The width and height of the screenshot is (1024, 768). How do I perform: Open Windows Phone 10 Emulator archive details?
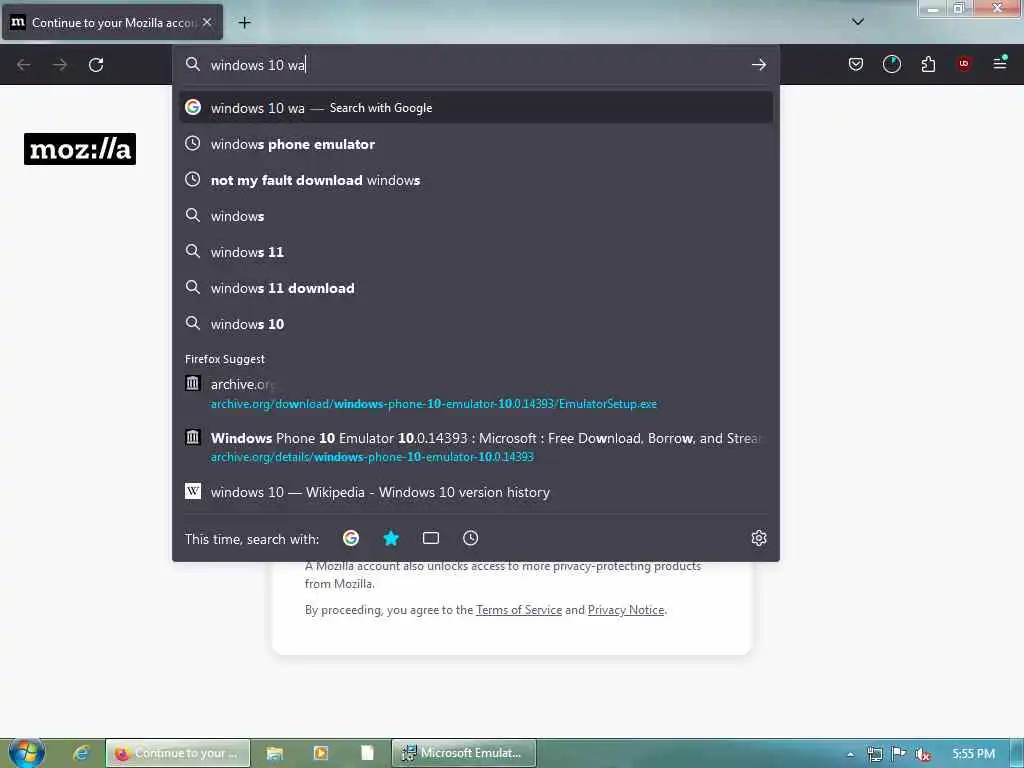click(x=476, y=447)
